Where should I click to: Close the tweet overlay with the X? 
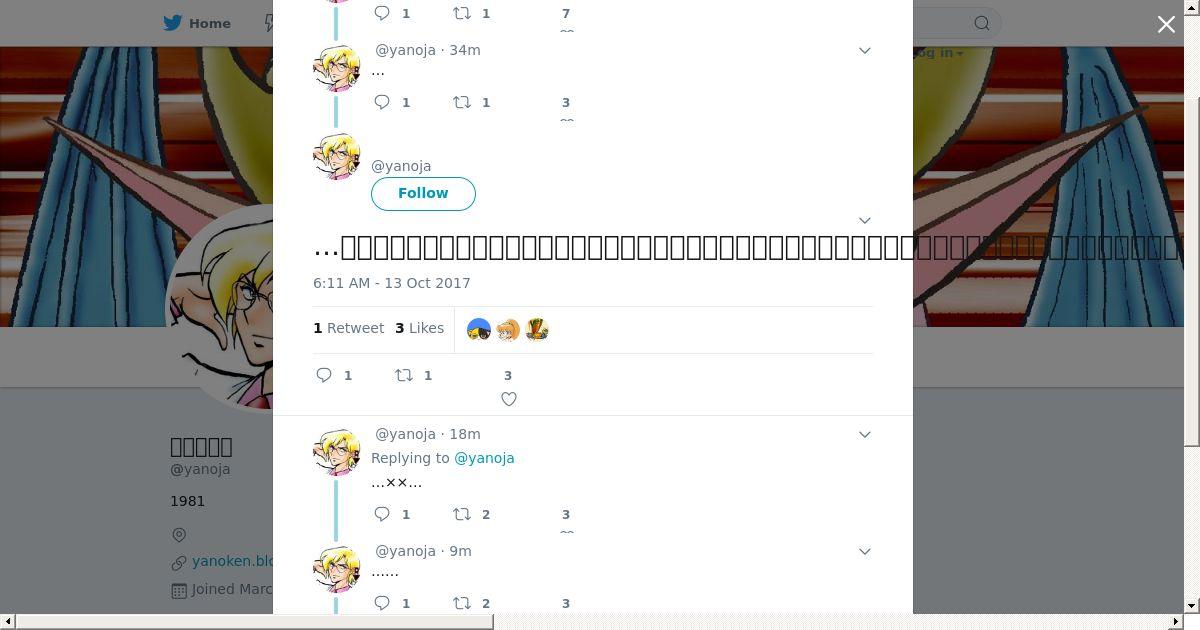[1166, 24]
